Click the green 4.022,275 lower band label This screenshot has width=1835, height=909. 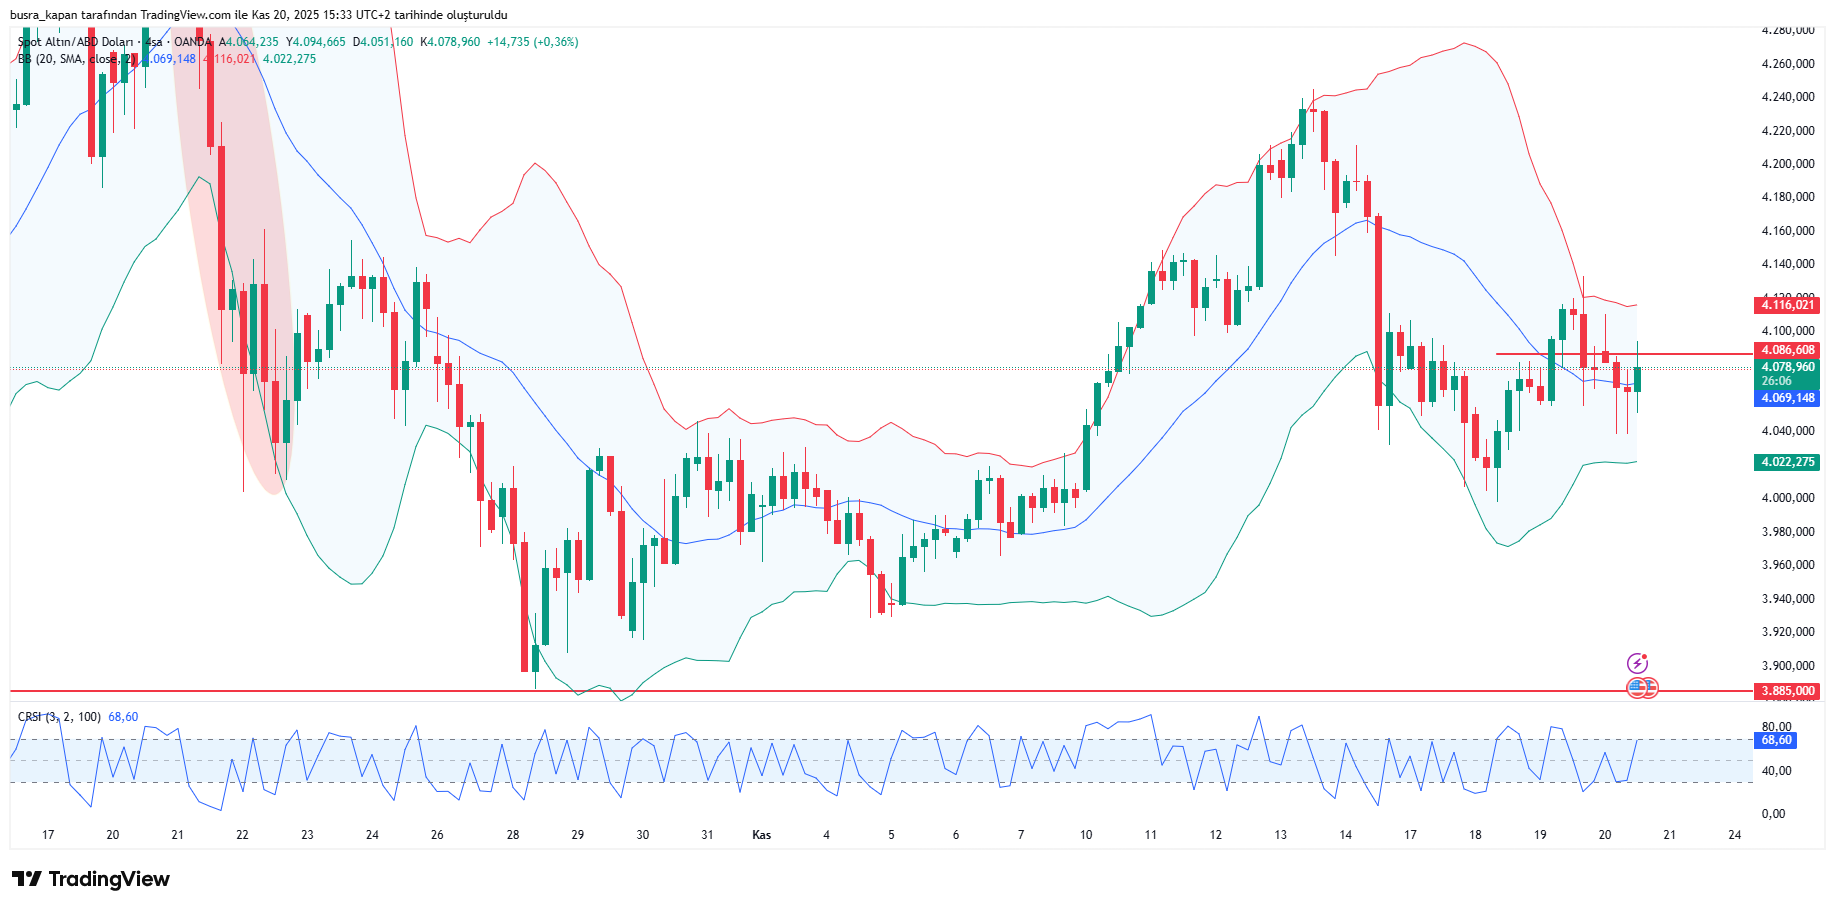(1787, 462)
